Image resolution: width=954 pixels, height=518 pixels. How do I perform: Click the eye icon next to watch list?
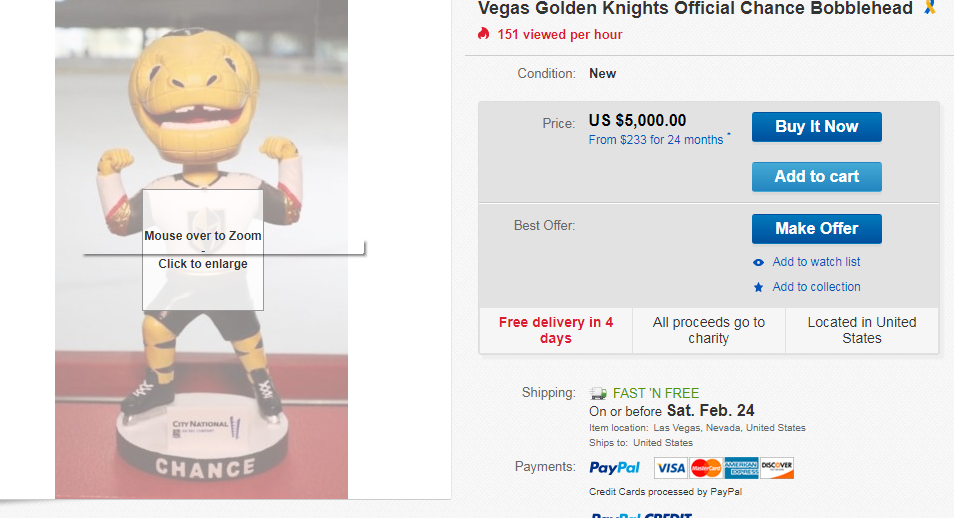tap(759, 262)
